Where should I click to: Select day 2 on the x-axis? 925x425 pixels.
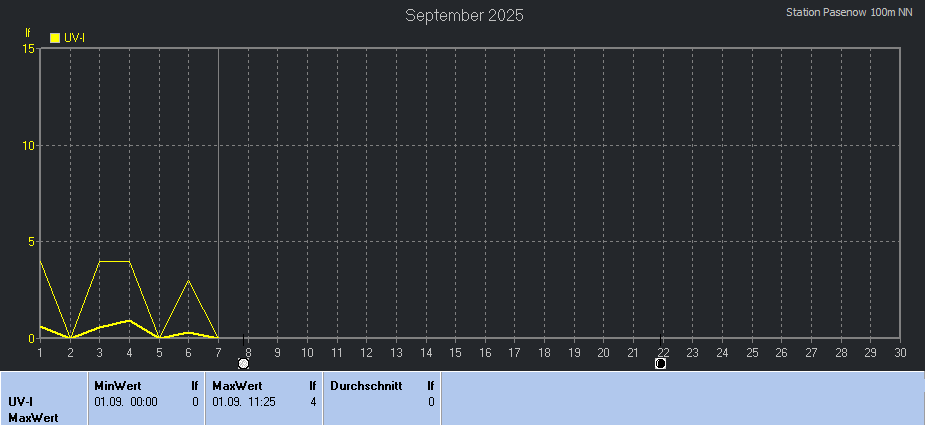(70, 352)
